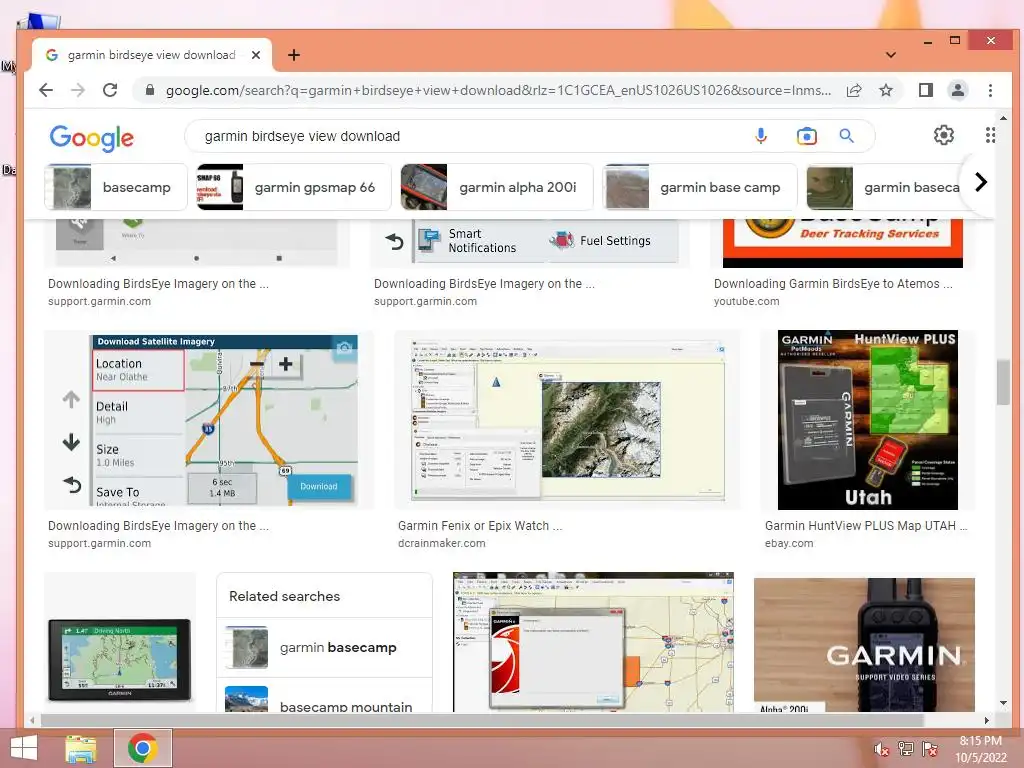Image resolution: width=1024 pixels, height=768 pixels.
Task: Click Chrome icon in taskbar
Action: coord(142,748)
